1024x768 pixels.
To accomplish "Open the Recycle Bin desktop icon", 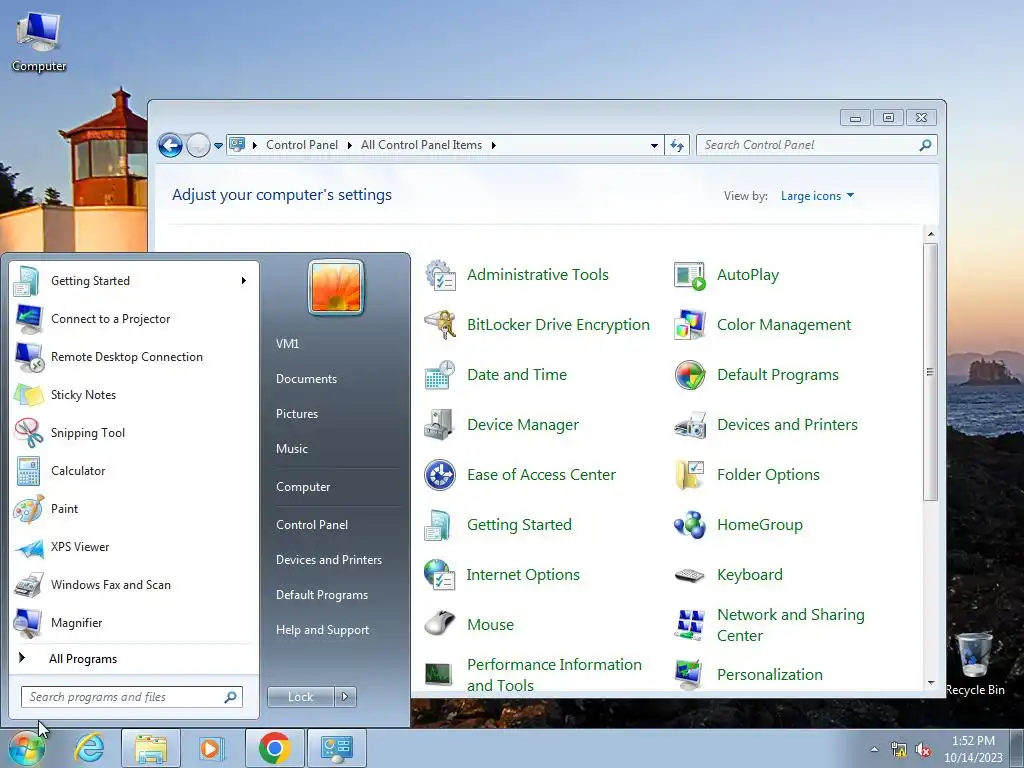I will point(975,663).
